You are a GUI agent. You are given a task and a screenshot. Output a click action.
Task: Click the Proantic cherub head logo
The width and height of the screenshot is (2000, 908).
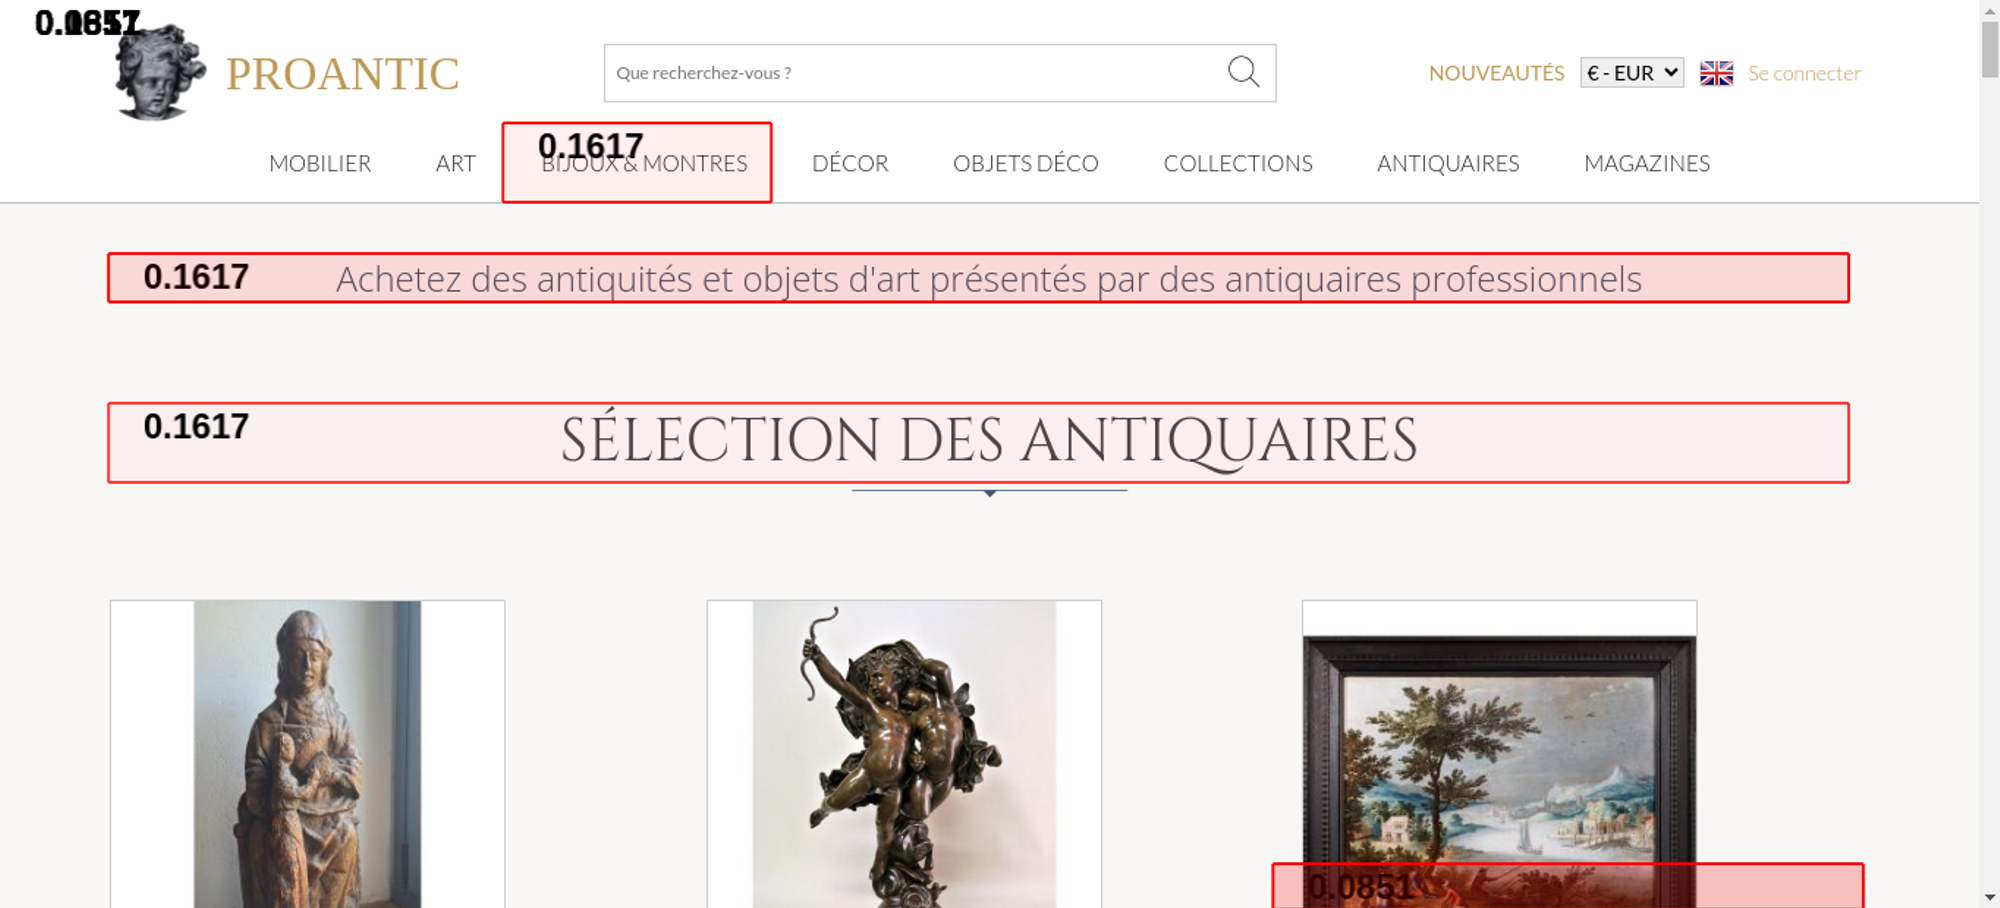tap(159, 73)
